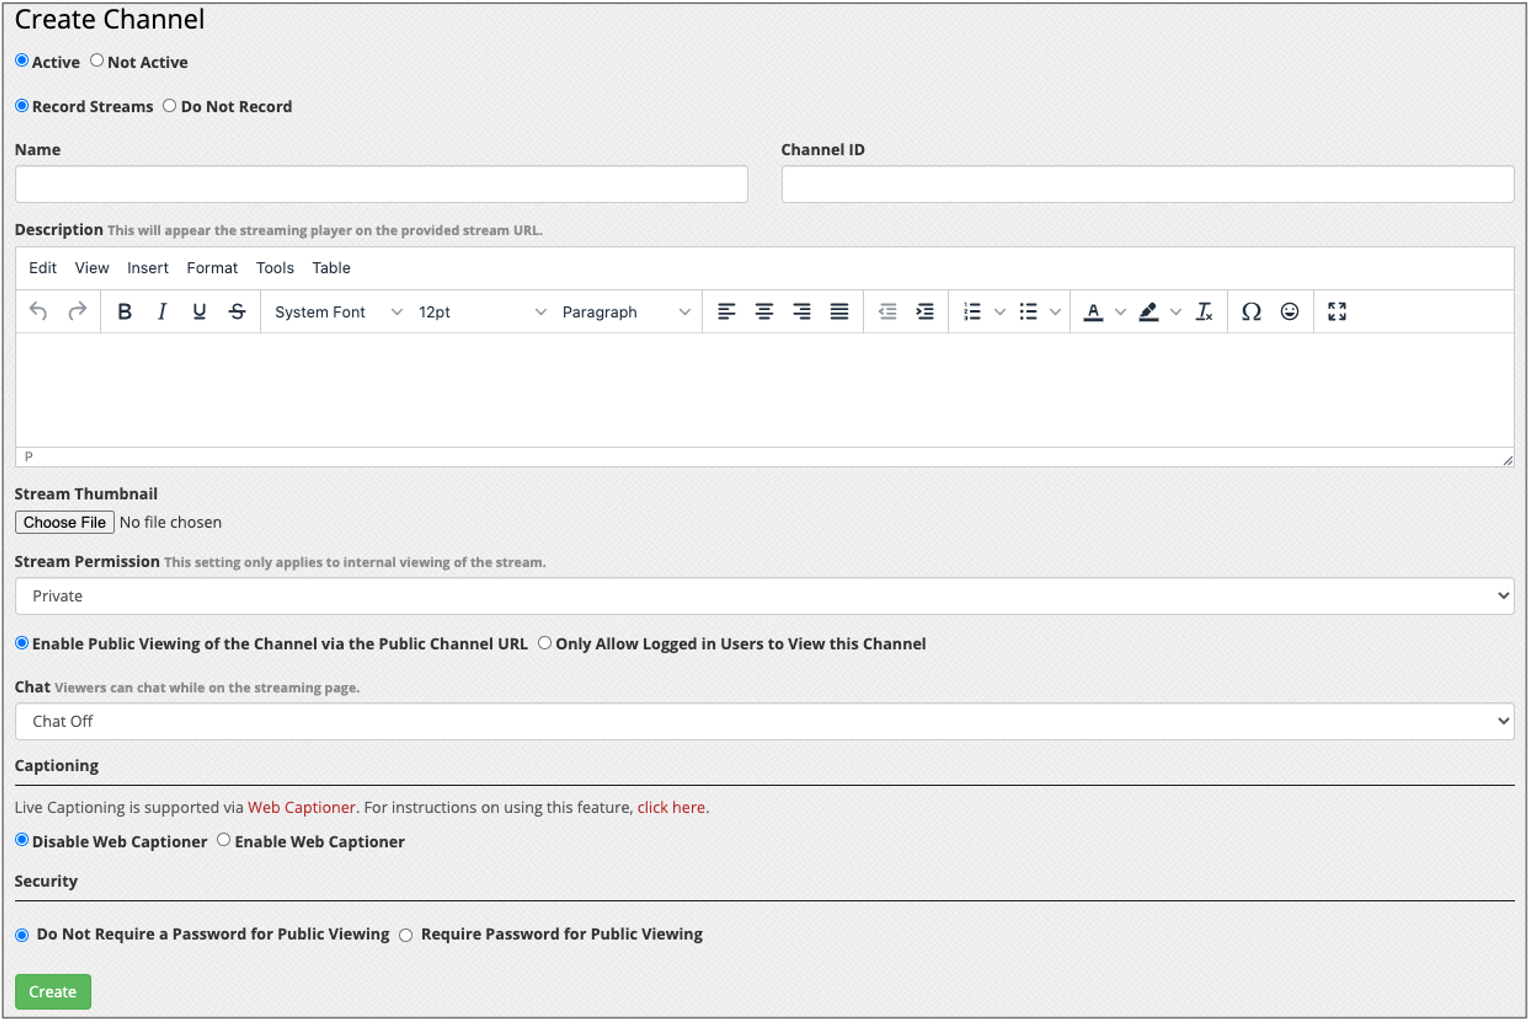Image resolution: width=1529 pixels, height=1020 pixels.
Task: Select the Not Active radio button
Action: (x=97, y=61)
